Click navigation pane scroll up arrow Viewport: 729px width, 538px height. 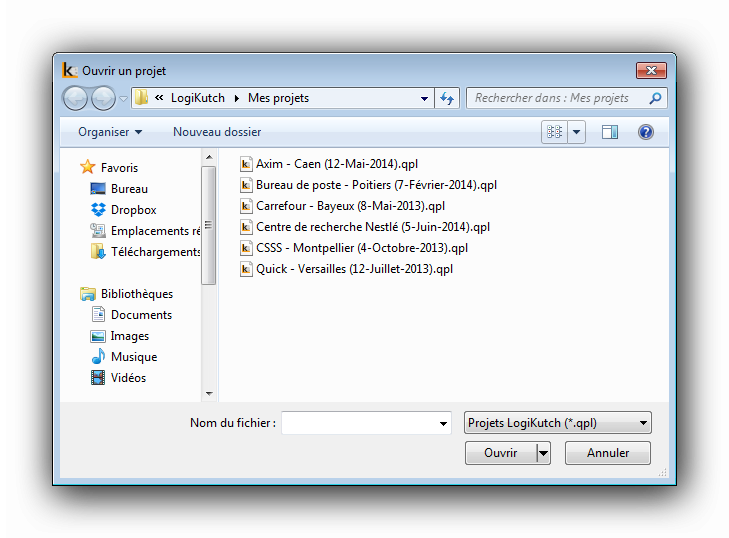tap(209, 157)
